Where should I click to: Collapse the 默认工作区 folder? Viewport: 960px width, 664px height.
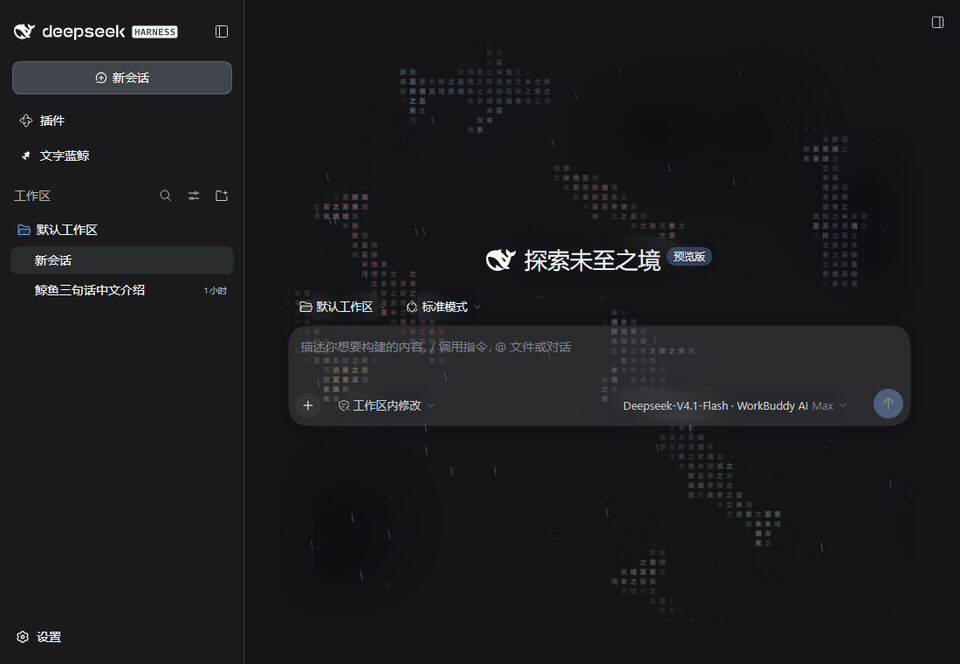click(x=58, y=229)
